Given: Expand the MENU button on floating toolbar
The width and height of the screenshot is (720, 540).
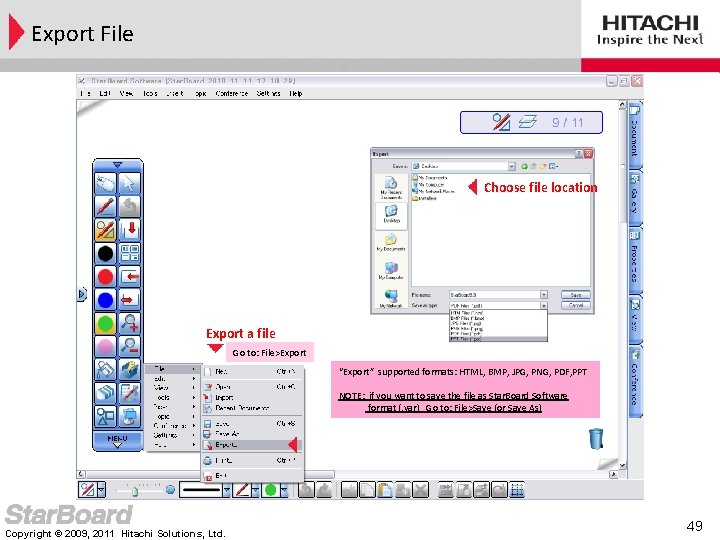Looking at the screenshot, I should click(118, 441).
